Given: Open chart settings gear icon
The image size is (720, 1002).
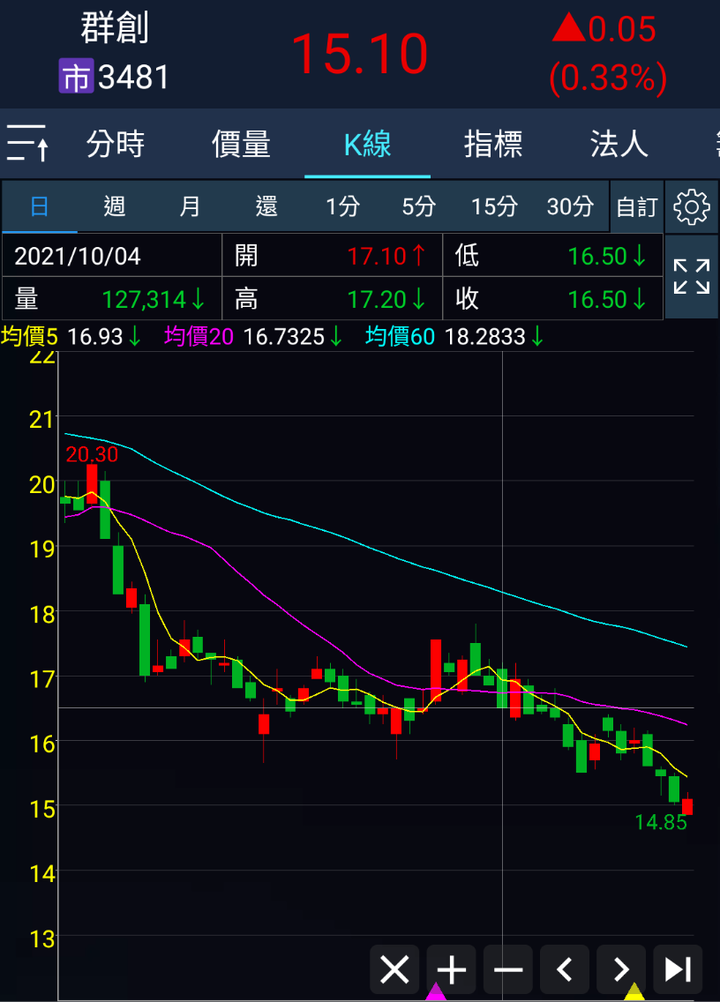Looking at the screenshot, I should pyautogui.click(x=692, y=207).
